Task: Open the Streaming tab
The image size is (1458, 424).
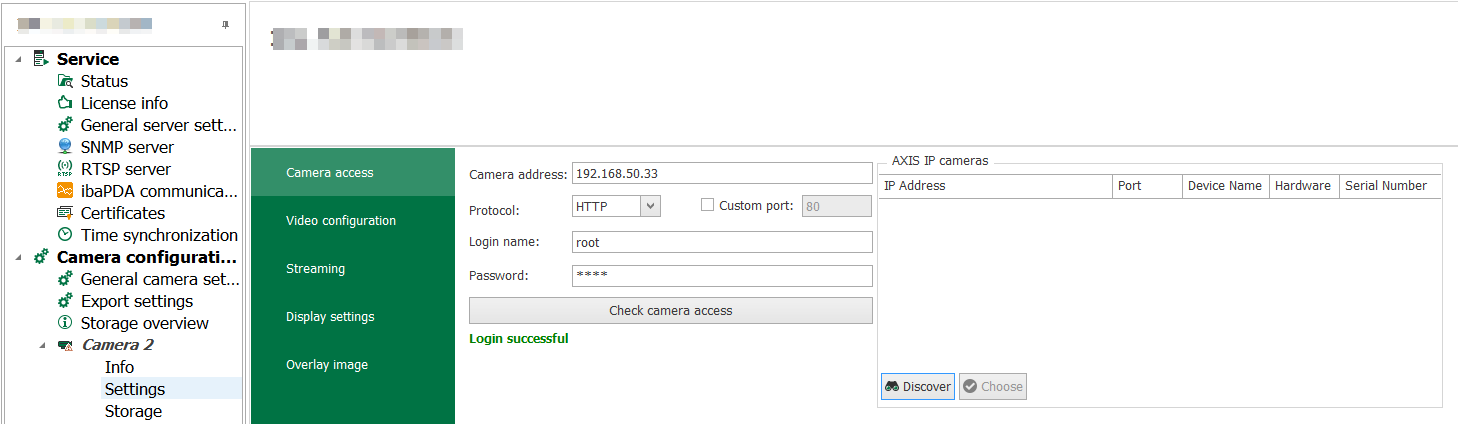Action: (315, 269)
